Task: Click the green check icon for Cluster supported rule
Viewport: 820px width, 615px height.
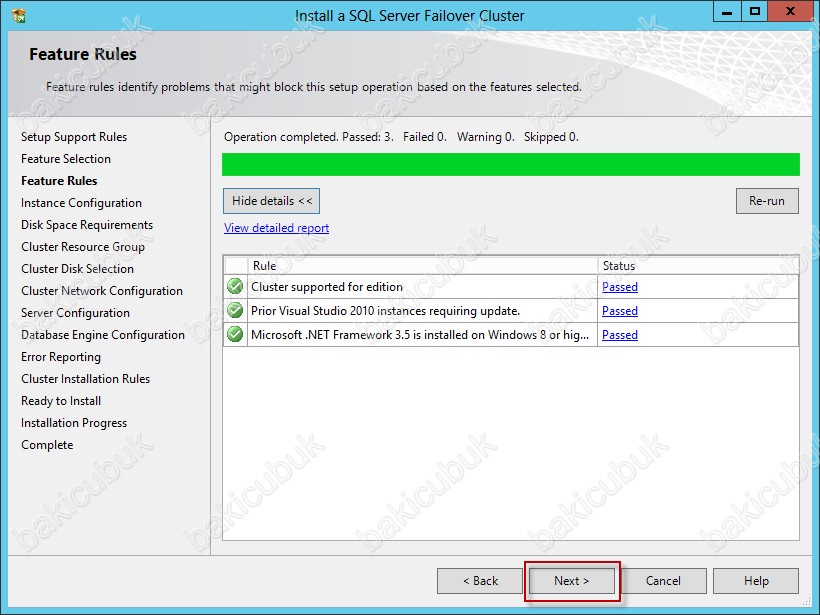Action: (235, 287)
